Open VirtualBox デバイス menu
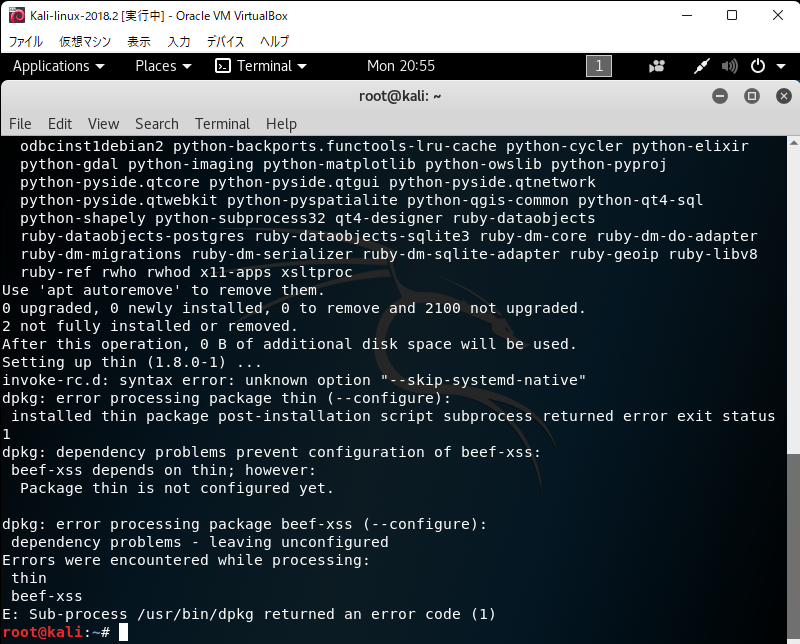This screenshot has height=644, width=800. 225,41
